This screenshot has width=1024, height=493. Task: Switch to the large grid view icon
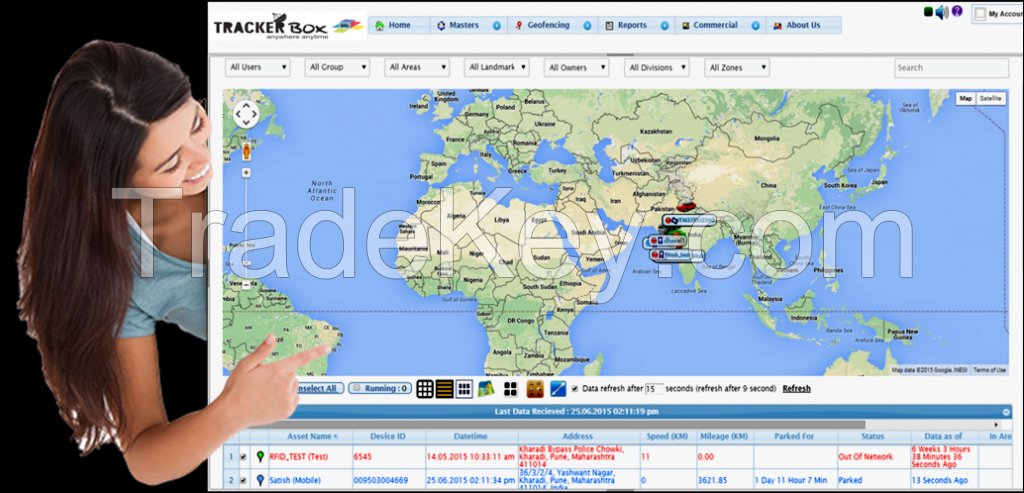tap(425, 389)
